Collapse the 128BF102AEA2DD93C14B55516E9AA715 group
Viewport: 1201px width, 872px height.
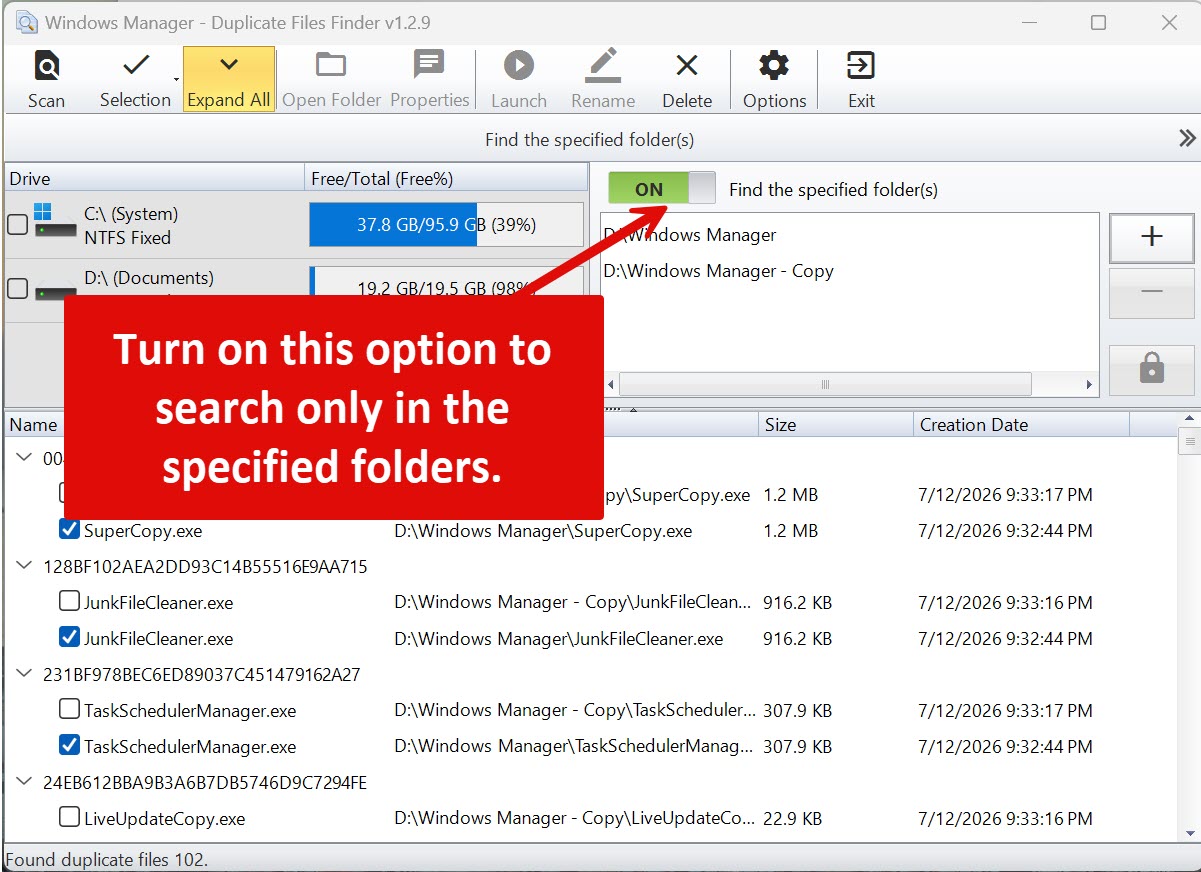[x=25, y=566]
